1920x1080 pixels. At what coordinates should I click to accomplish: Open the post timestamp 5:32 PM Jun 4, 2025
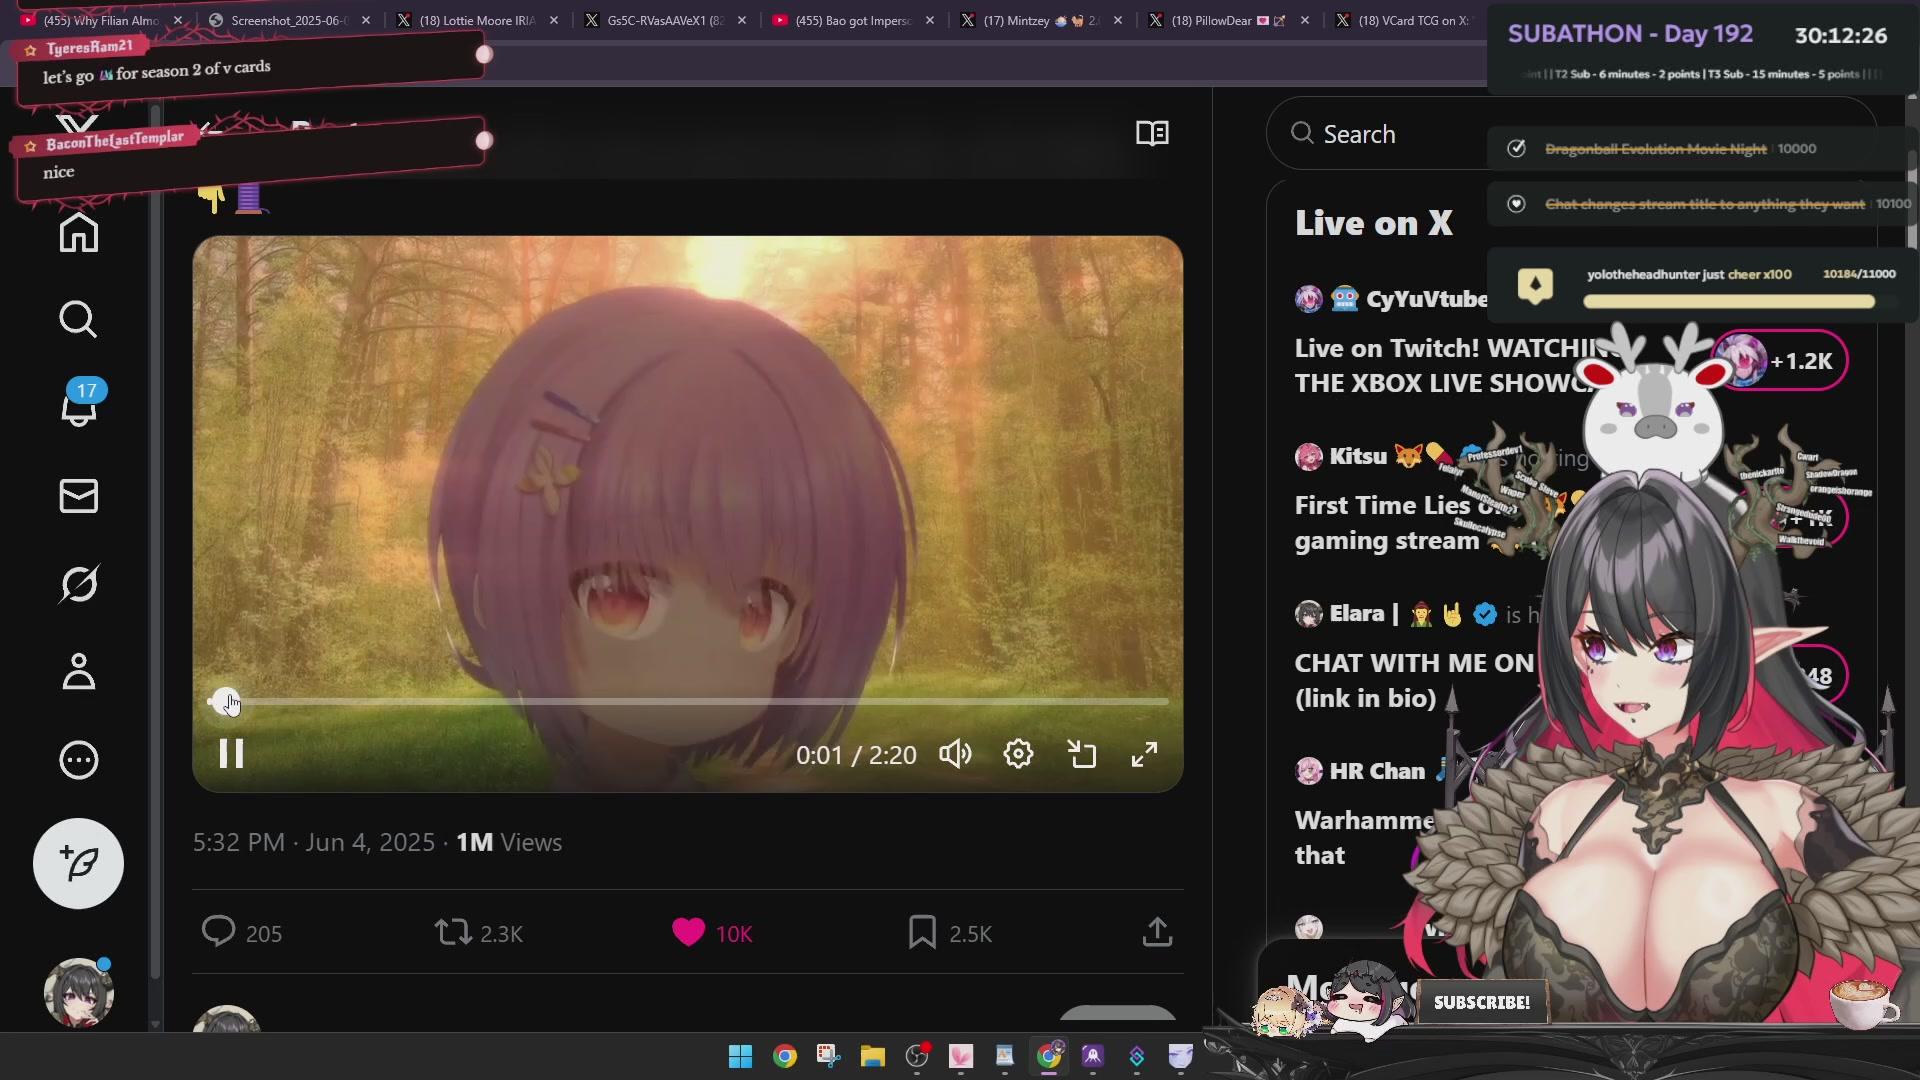pyautogui.click(x=314, y=842)
